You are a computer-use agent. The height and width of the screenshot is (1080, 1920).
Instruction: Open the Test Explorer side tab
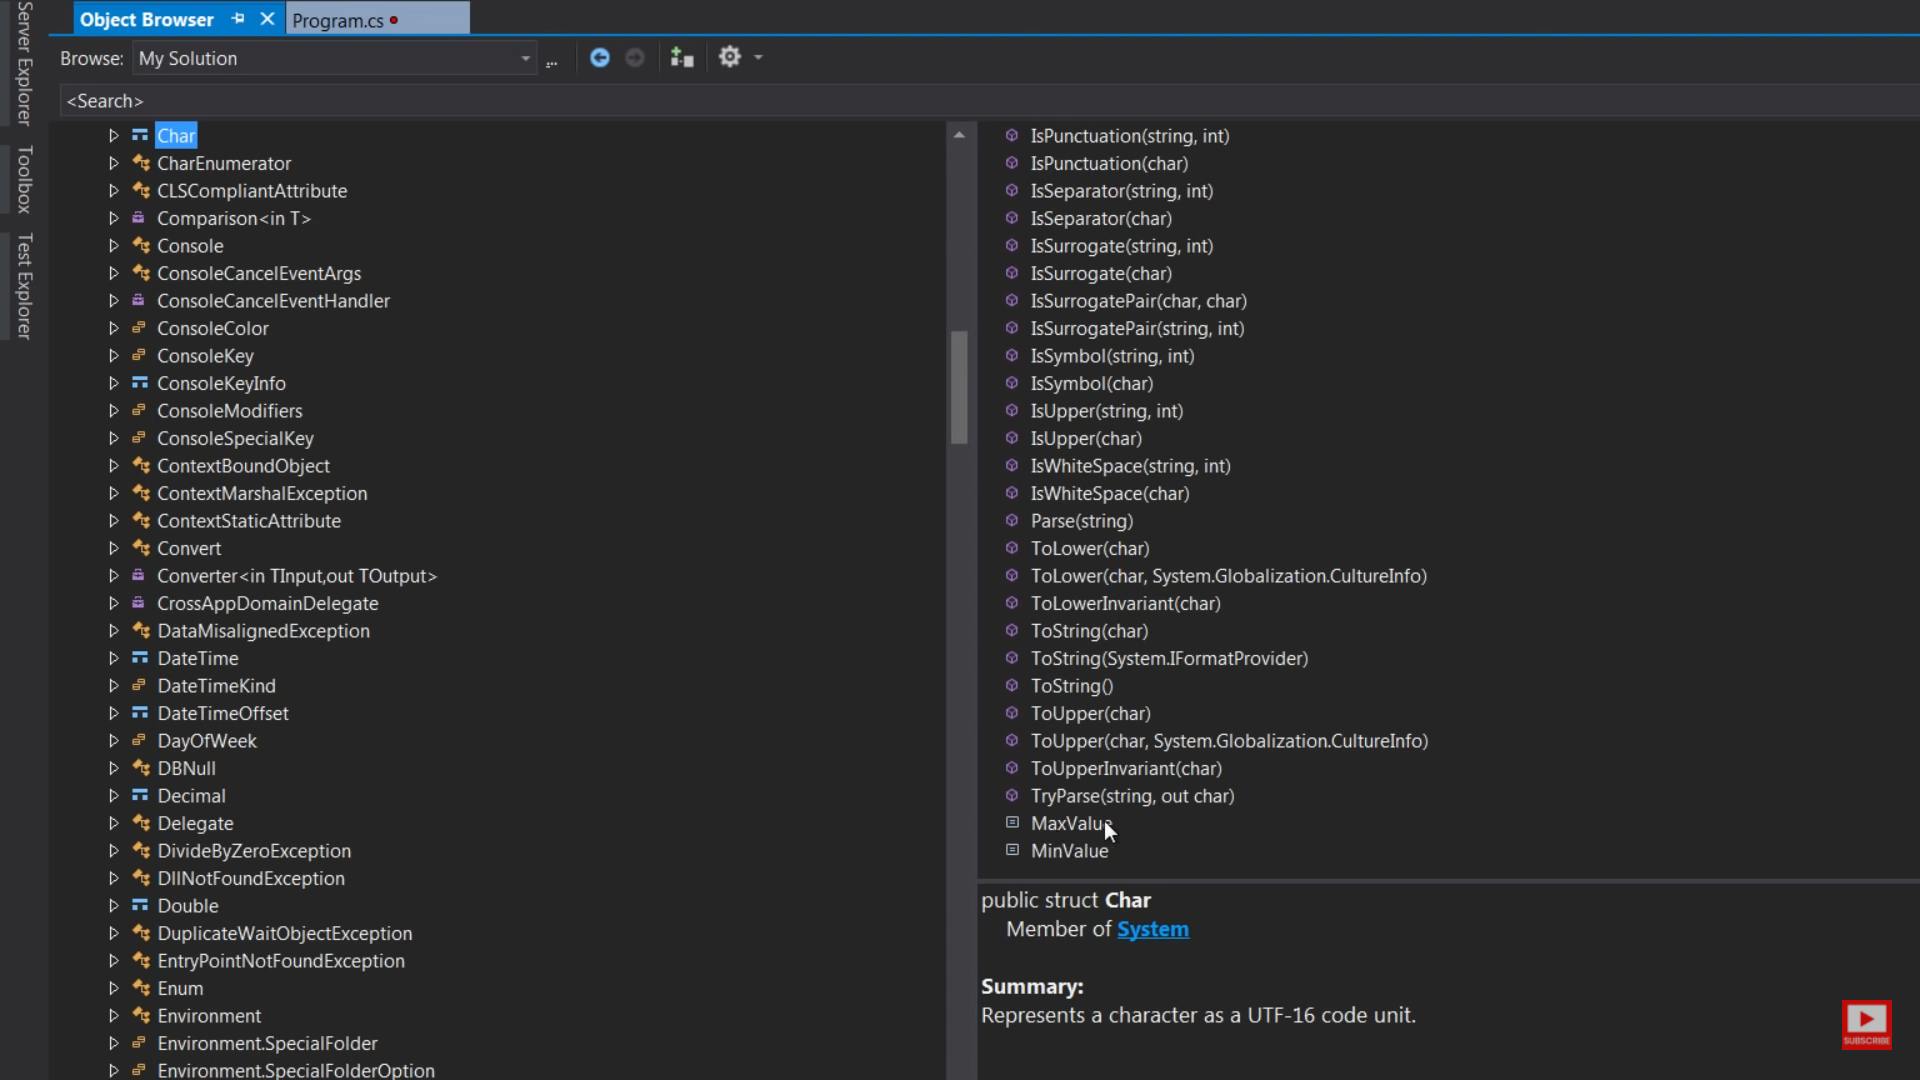[25, 286]
